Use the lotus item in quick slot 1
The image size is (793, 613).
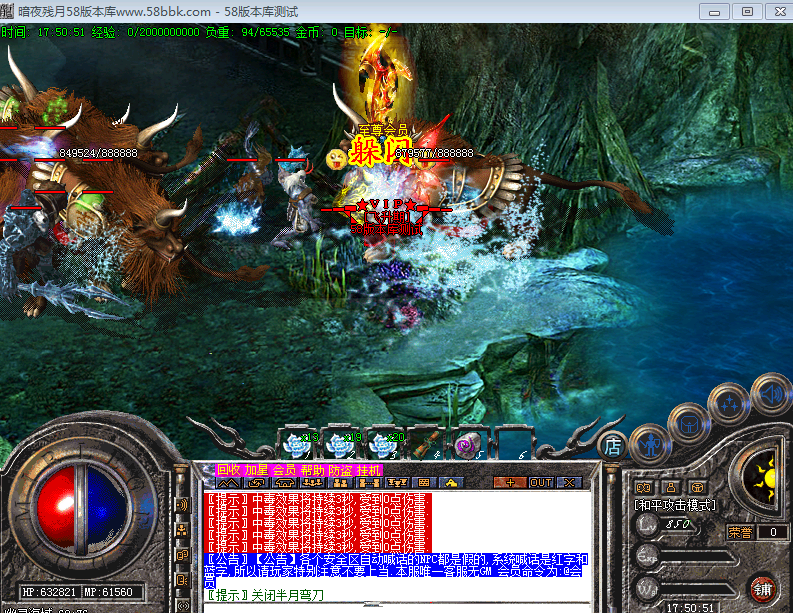pyautogui.click(x=297, y=445)
